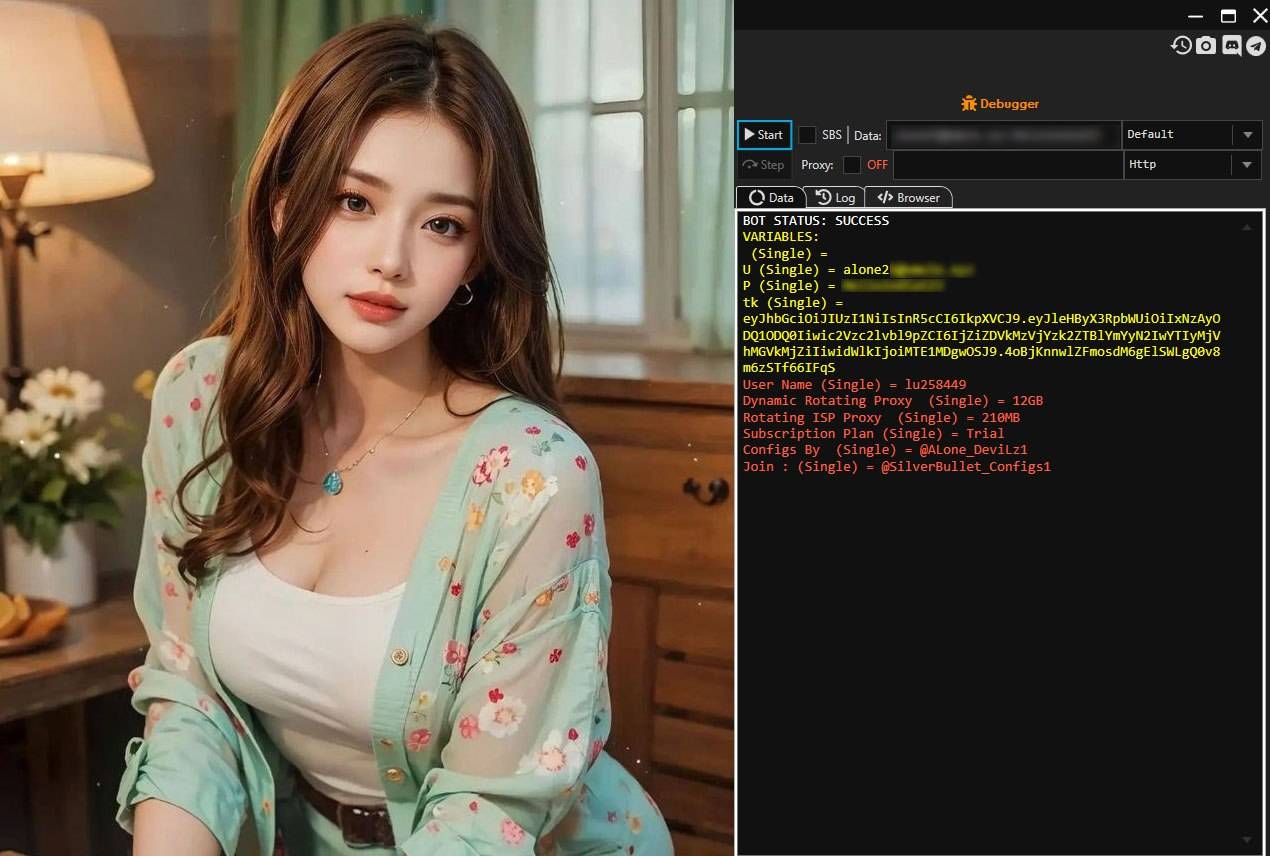Screen dimensions: 1270x856
Task: Click the photo of the woman
Action: coord(366,428)
